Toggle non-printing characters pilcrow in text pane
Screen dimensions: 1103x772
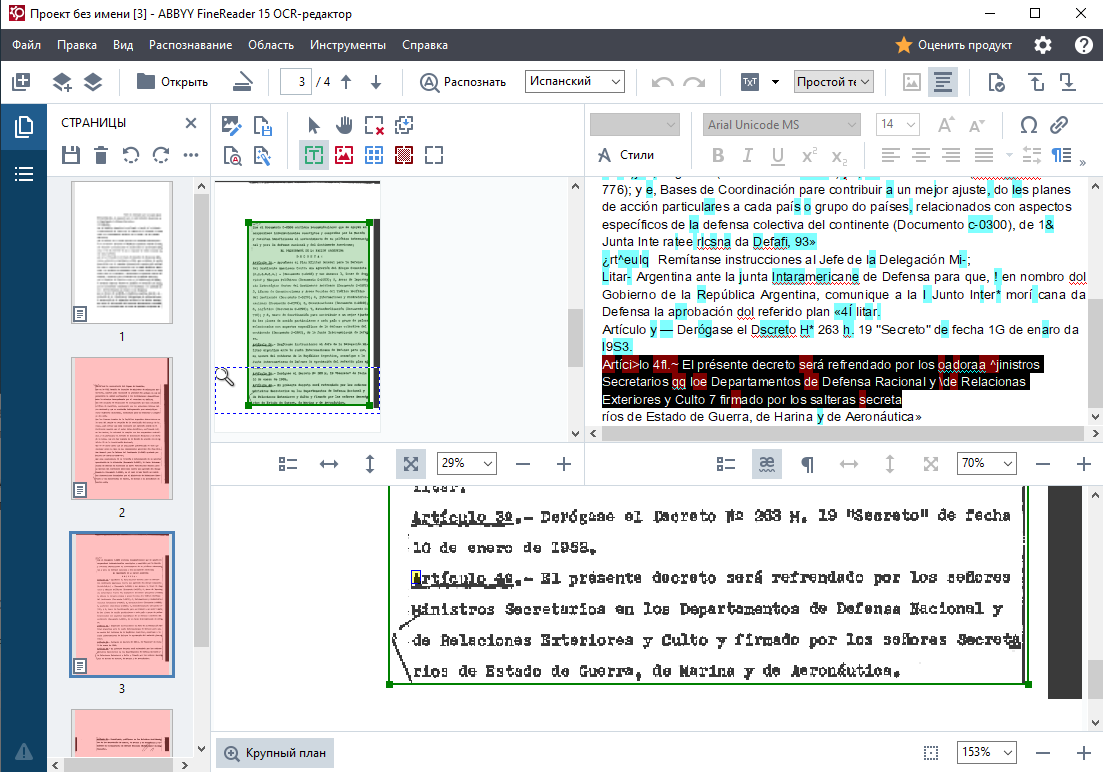[807, 464]
